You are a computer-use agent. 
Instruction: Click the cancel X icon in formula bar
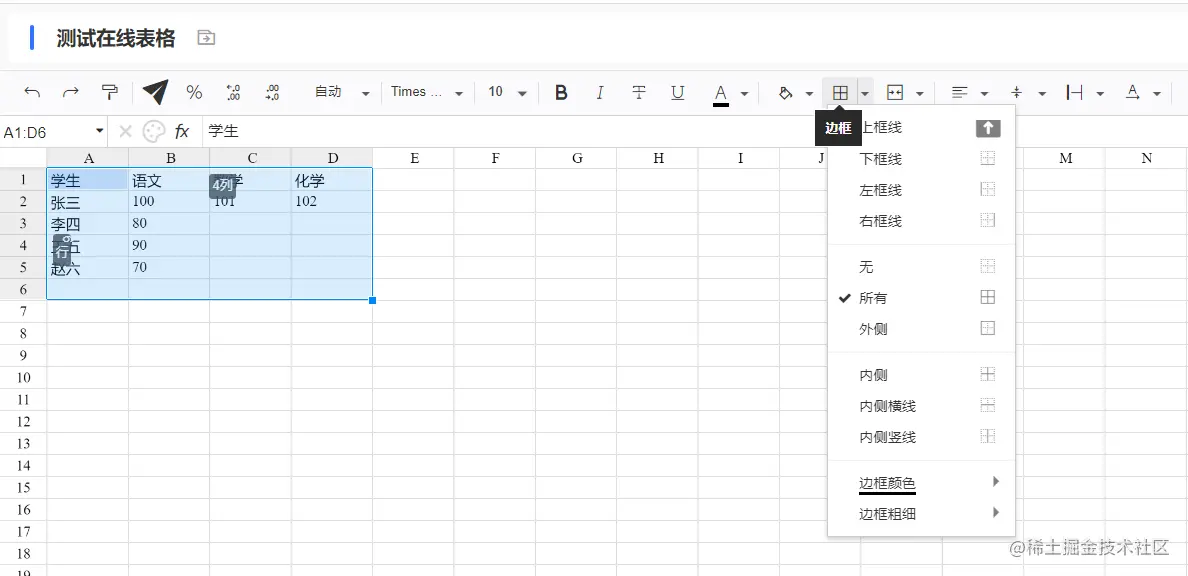point(126,132)
